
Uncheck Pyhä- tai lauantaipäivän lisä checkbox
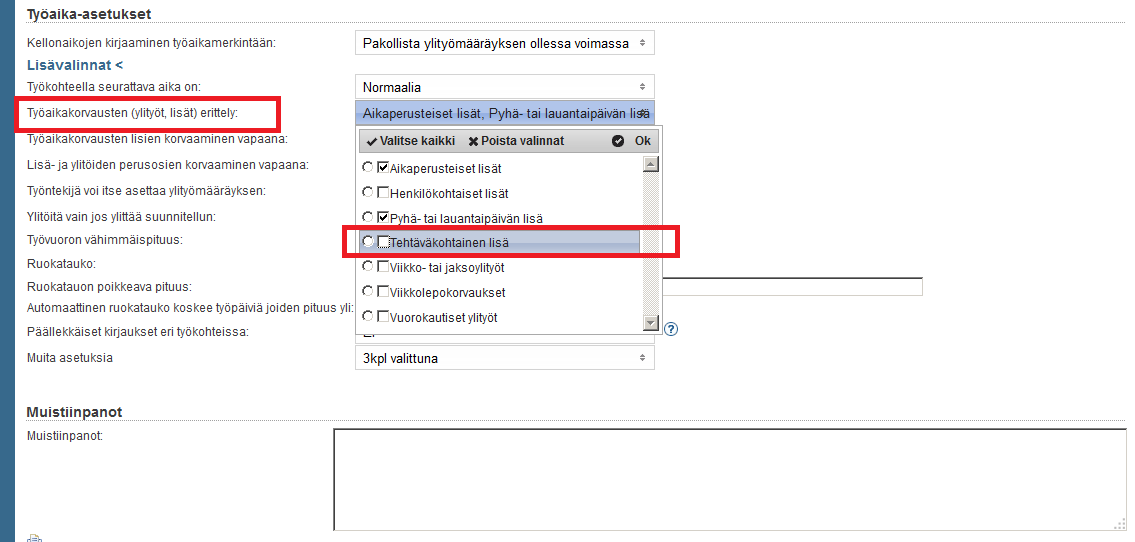(x=383, y=217)
